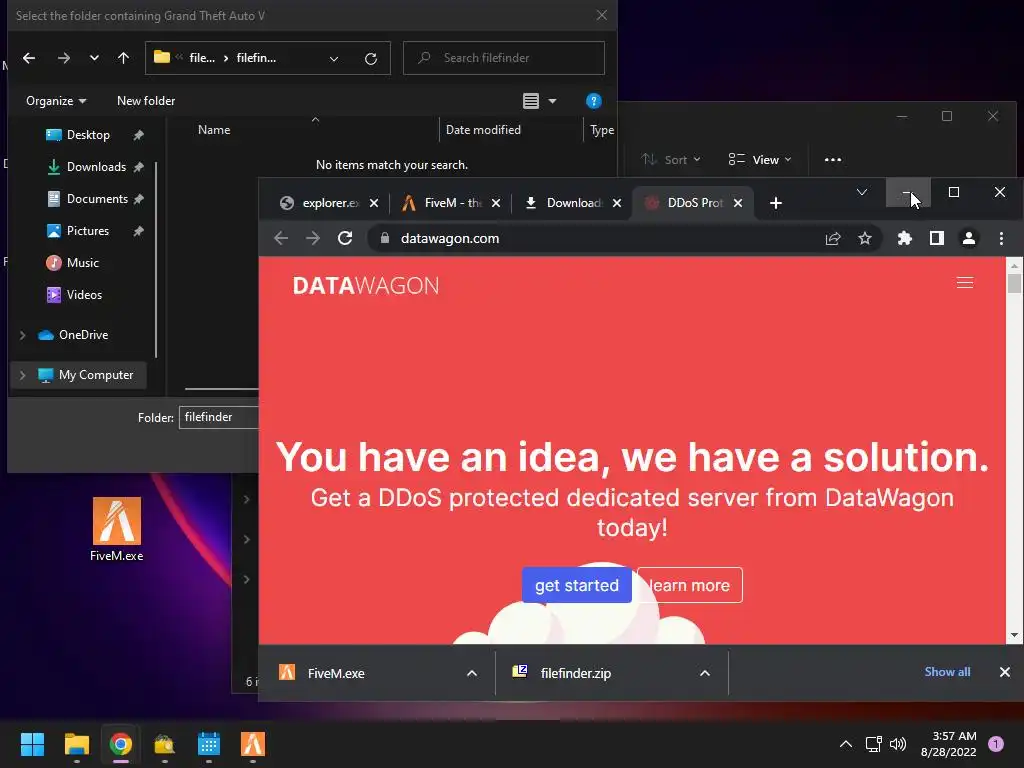Open the clock and date panel
Screen dimensions: 1024x768
pyautogui.click(x=948, y=744)
